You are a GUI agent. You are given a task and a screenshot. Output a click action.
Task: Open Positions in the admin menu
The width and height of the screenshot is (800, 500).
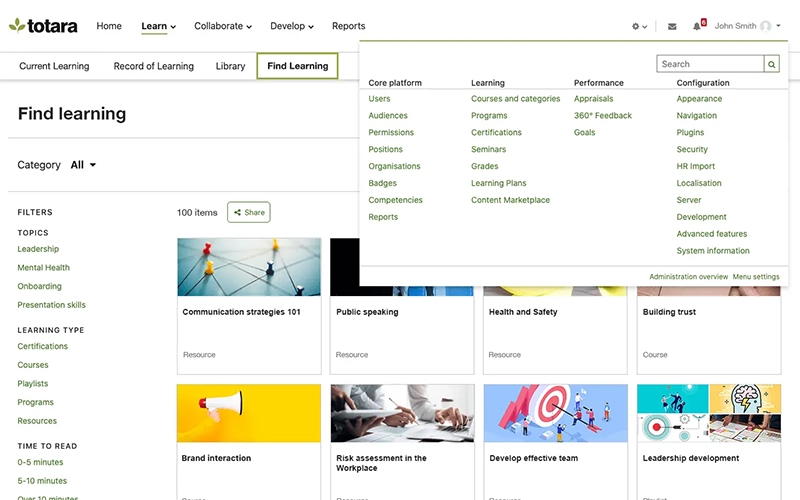click(x=385, y=149)
